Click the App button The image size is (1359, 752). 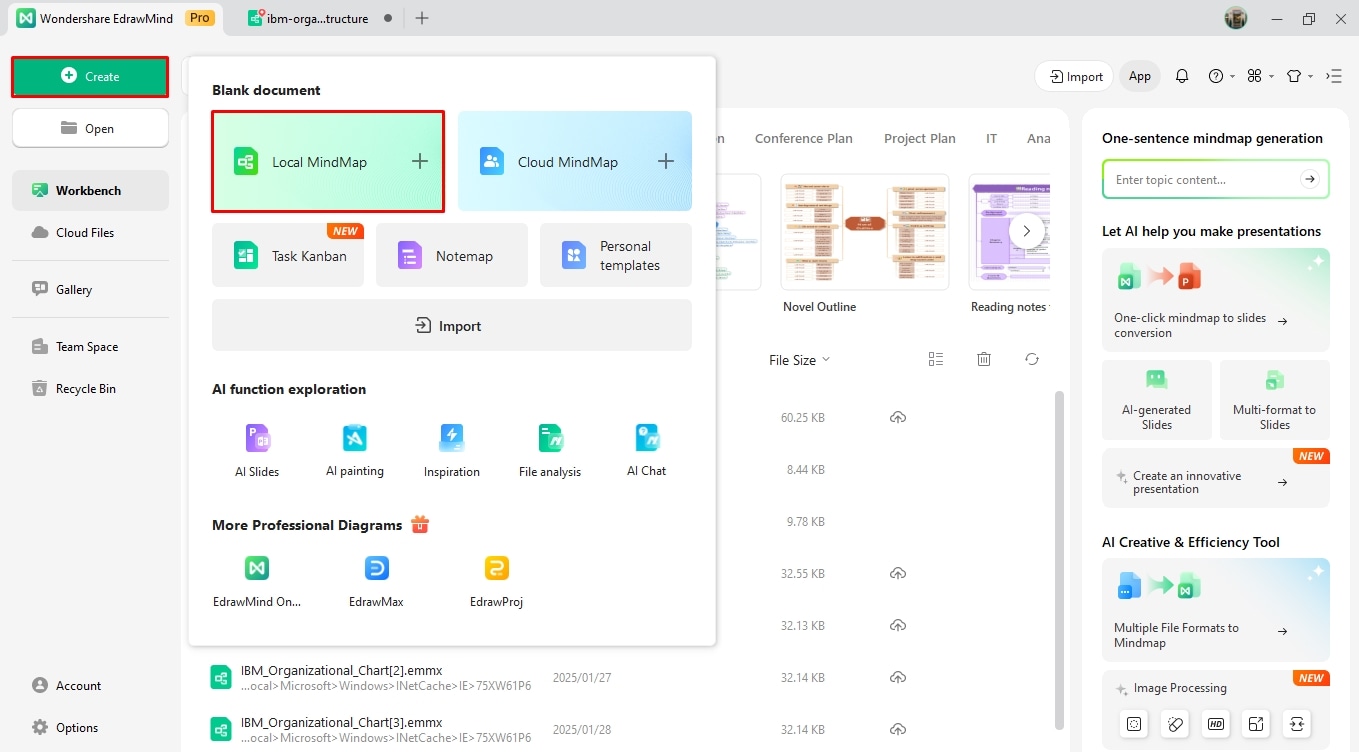1140,76
